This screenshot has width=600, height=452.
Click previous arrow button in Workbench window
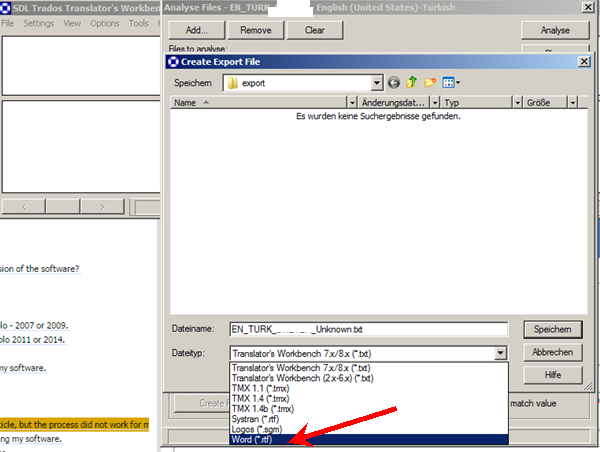(x=24, y=207)
